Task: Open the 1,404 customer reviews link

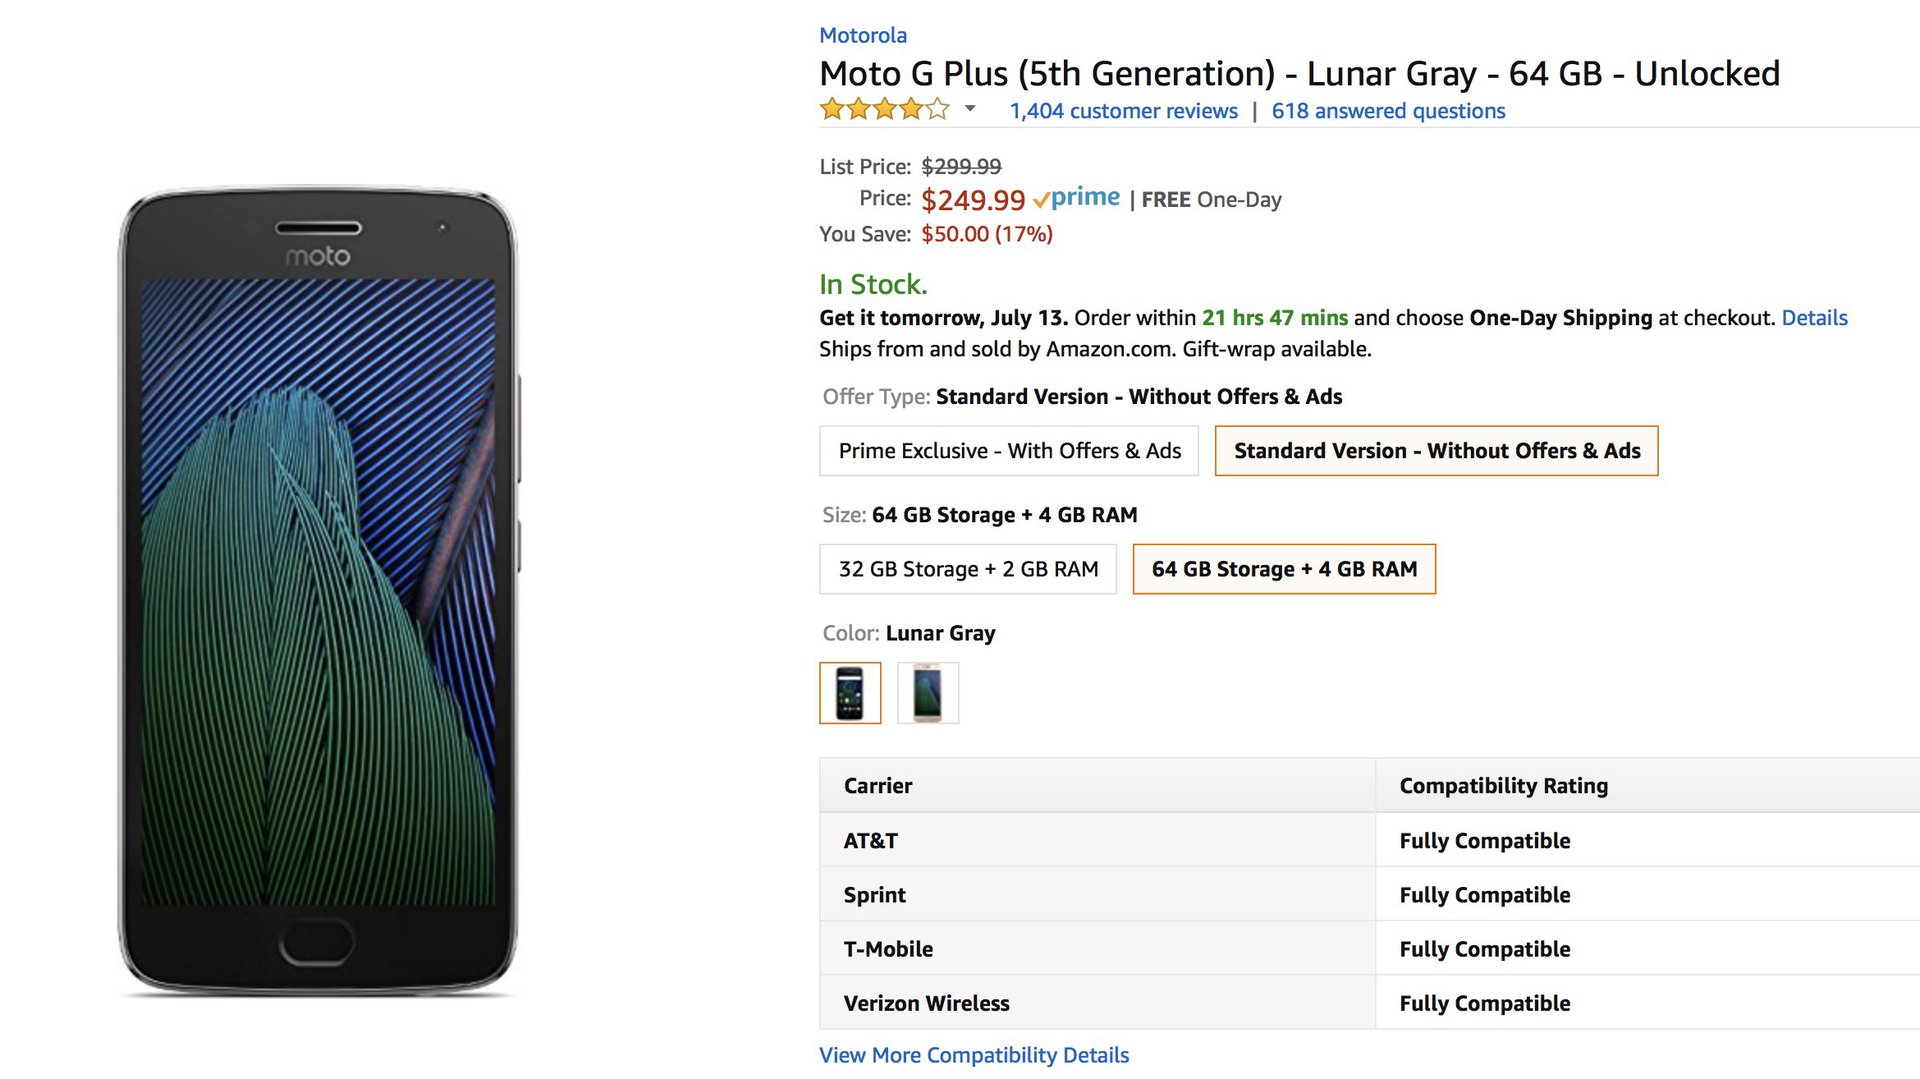Action: (x=1123, y=111)
